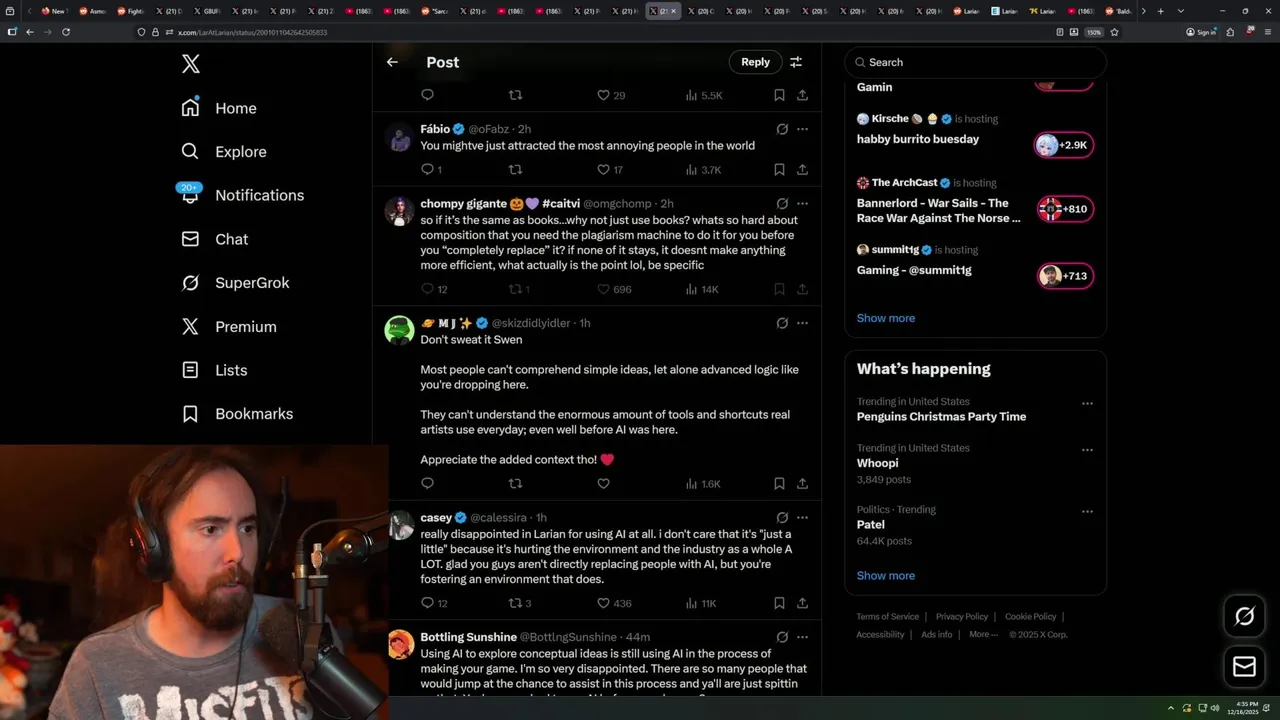The height and width of the screenshot is (720, 1280).
Task: View analytics showing 14K on chompy gigante's post
Action: pos(702,289)
